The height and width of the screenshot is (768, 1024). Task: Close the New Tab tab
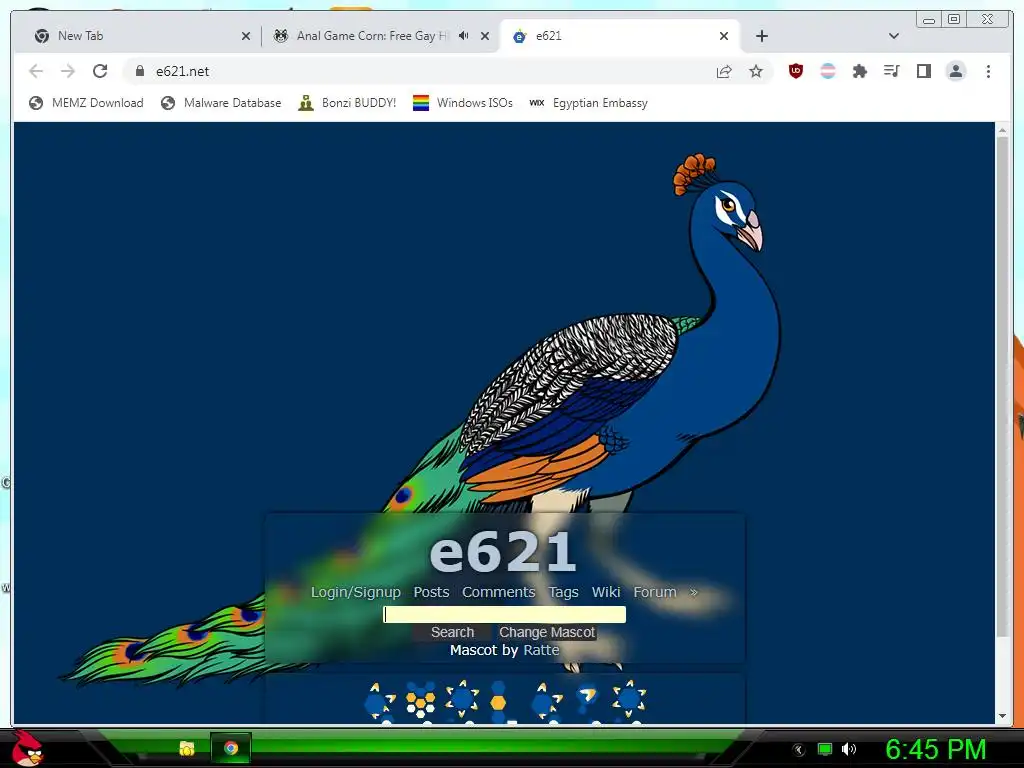(x=246, y=36)
